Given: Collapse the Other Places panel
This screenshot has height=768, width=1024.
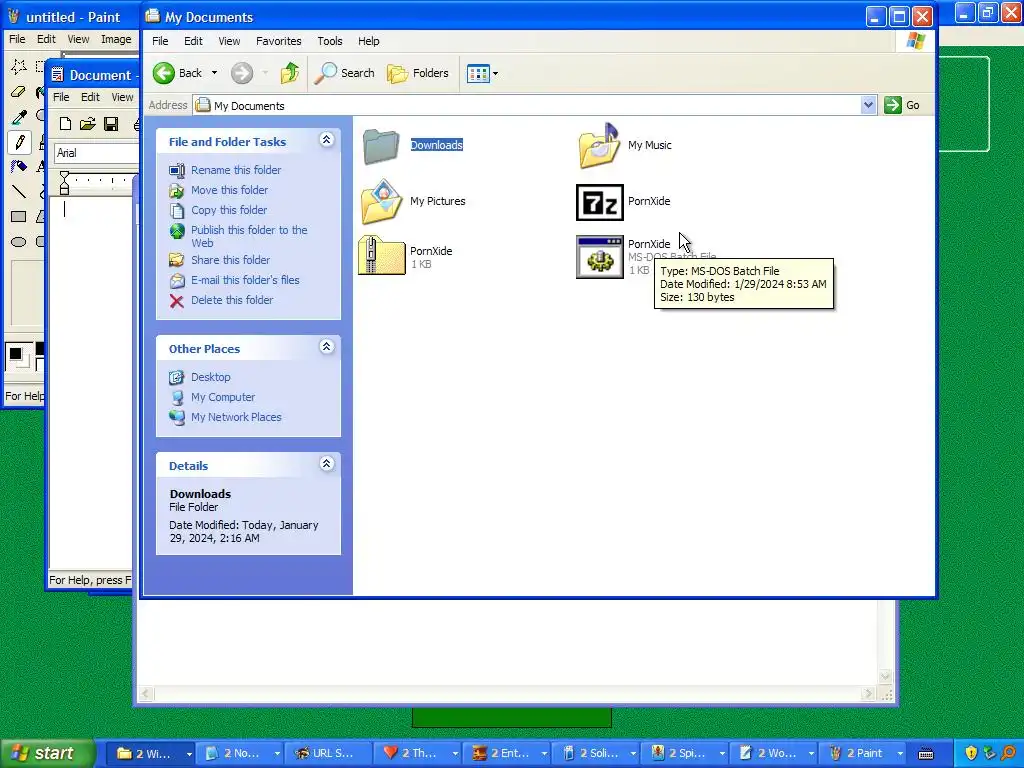Looking at the screenshot, I should 327,347.
